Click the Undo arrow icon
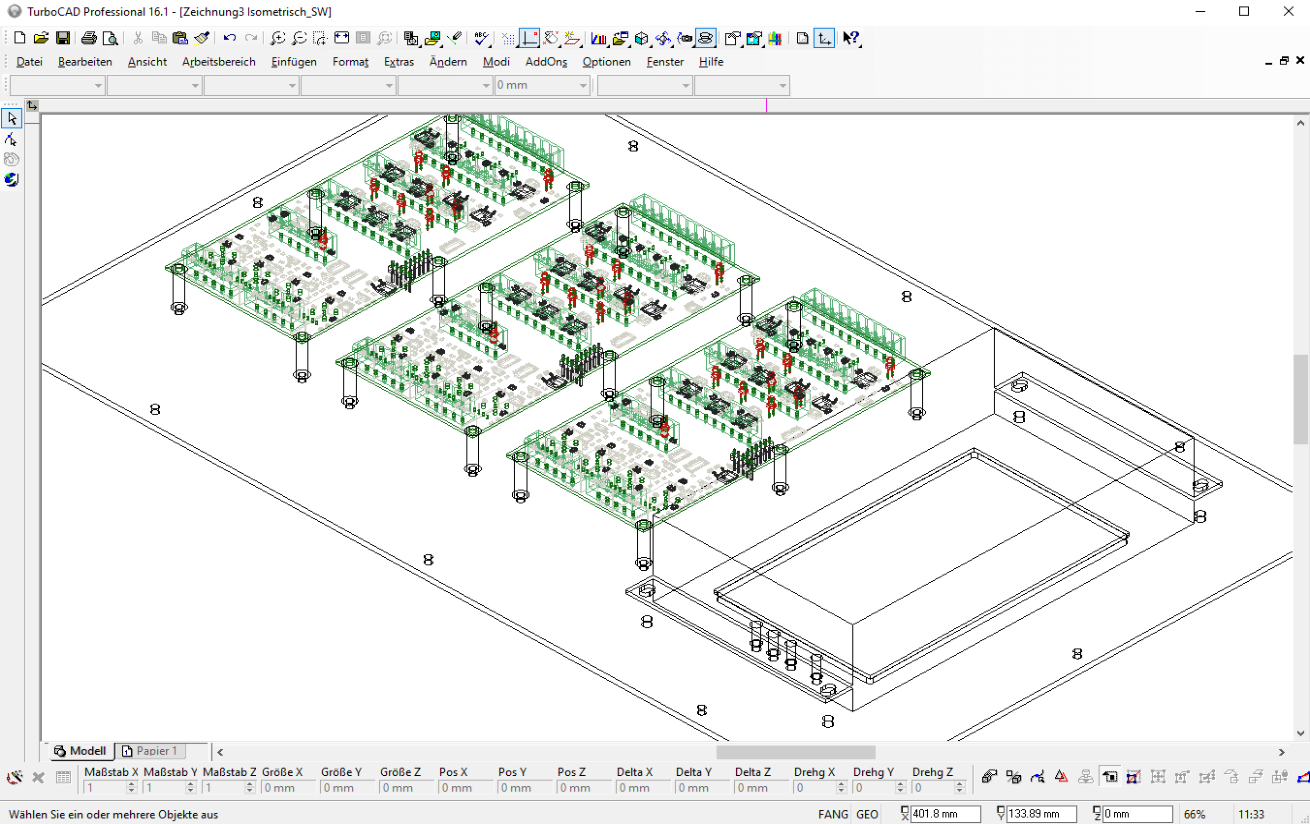1310x824 pixels. [x=230, y=38]
